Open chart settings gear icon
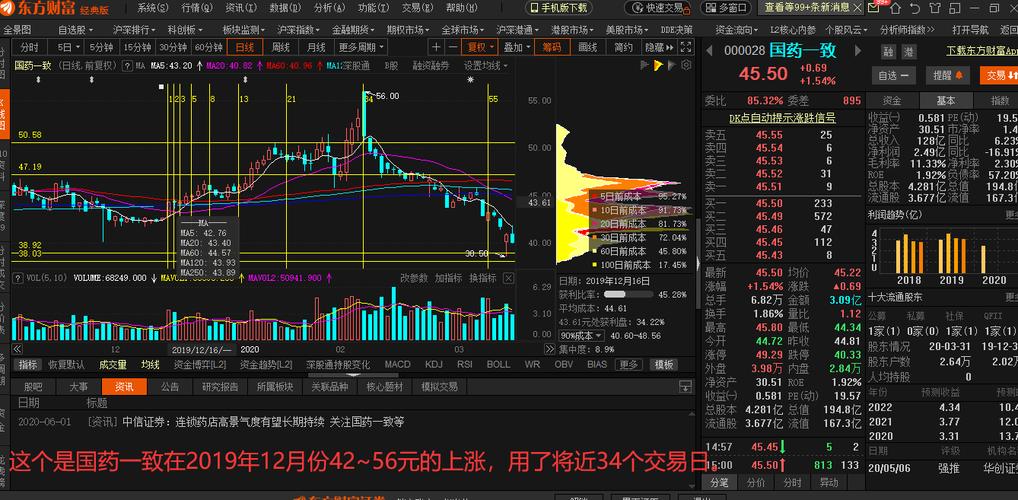The image size is (1018, 500). [685, 66]
